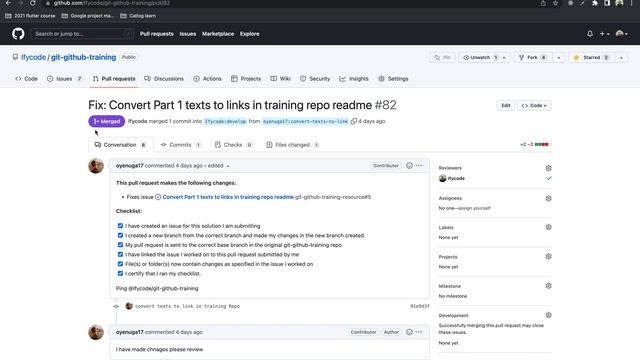Open Development settings gear
This screenshot has height=360, width=640.
click(x=548, y=315)
